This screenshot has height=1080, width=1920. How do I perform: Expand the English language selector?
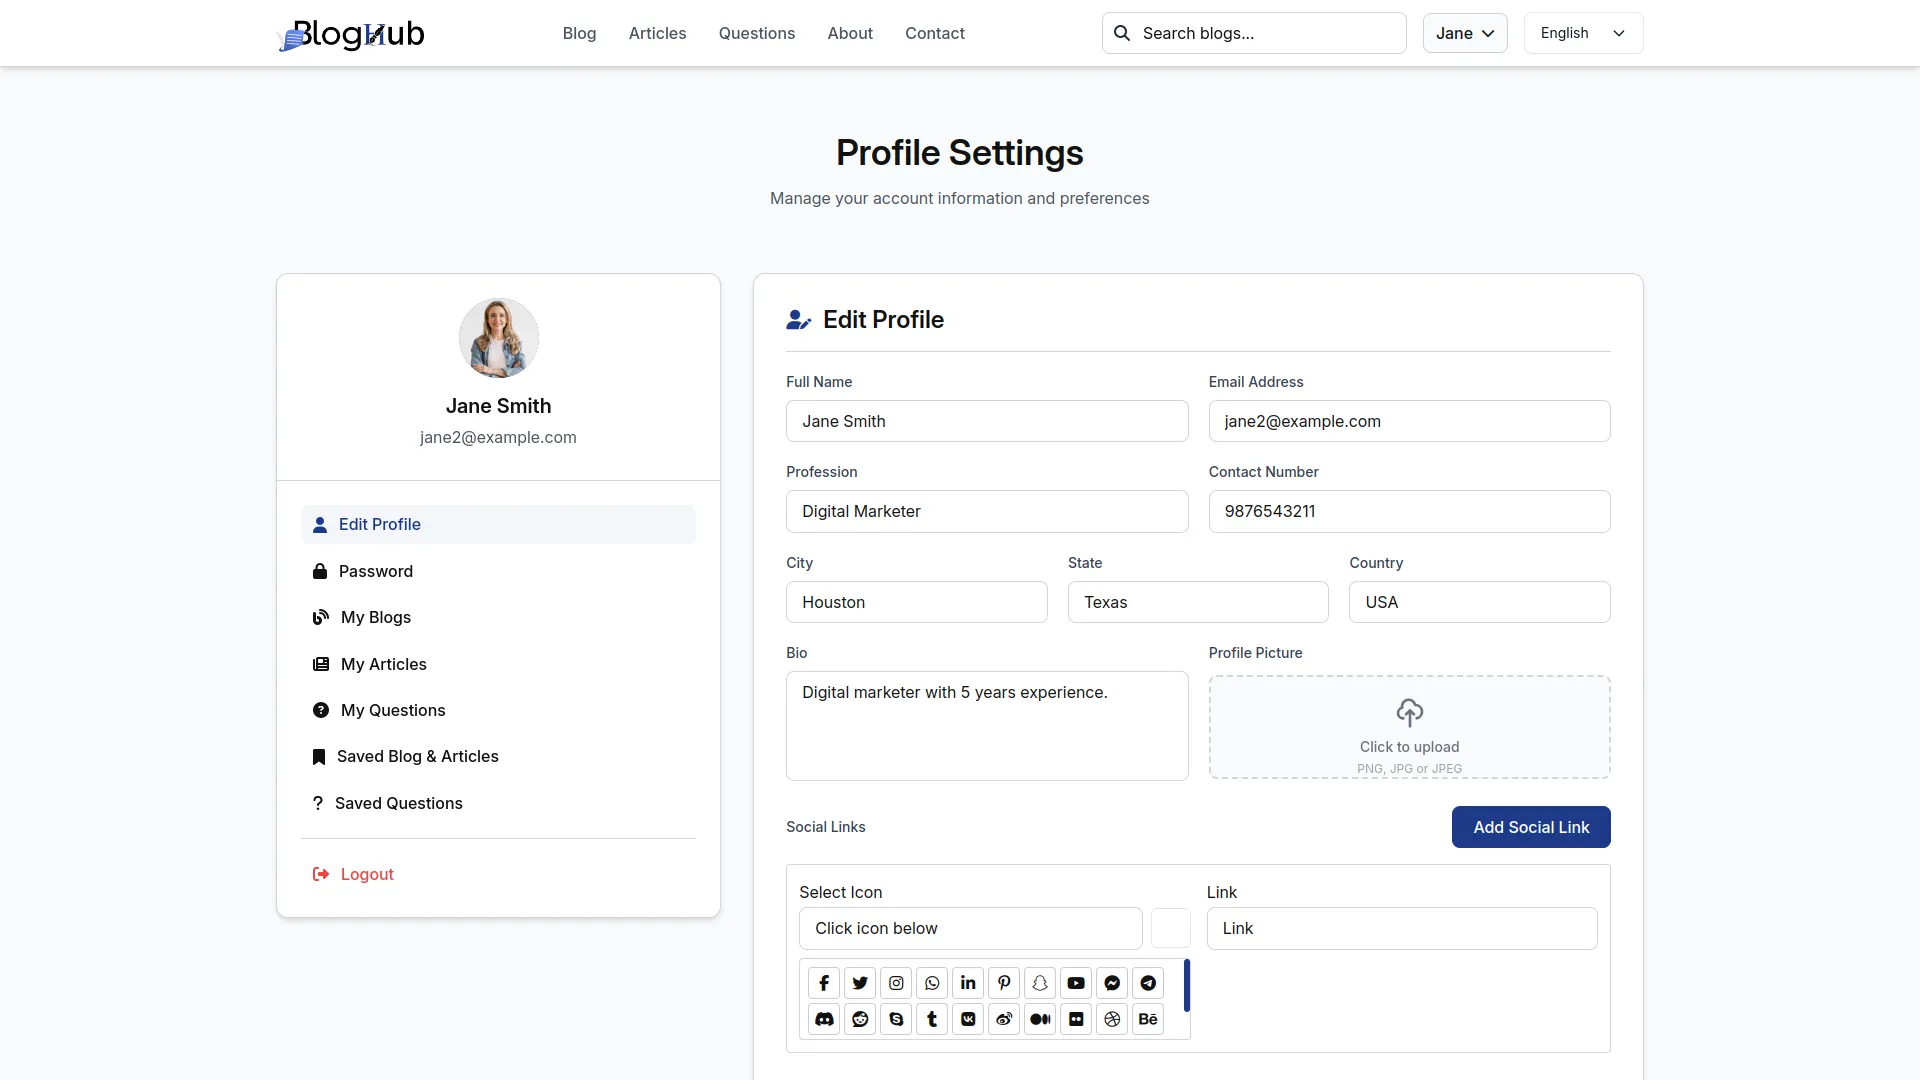point(1582,33)
